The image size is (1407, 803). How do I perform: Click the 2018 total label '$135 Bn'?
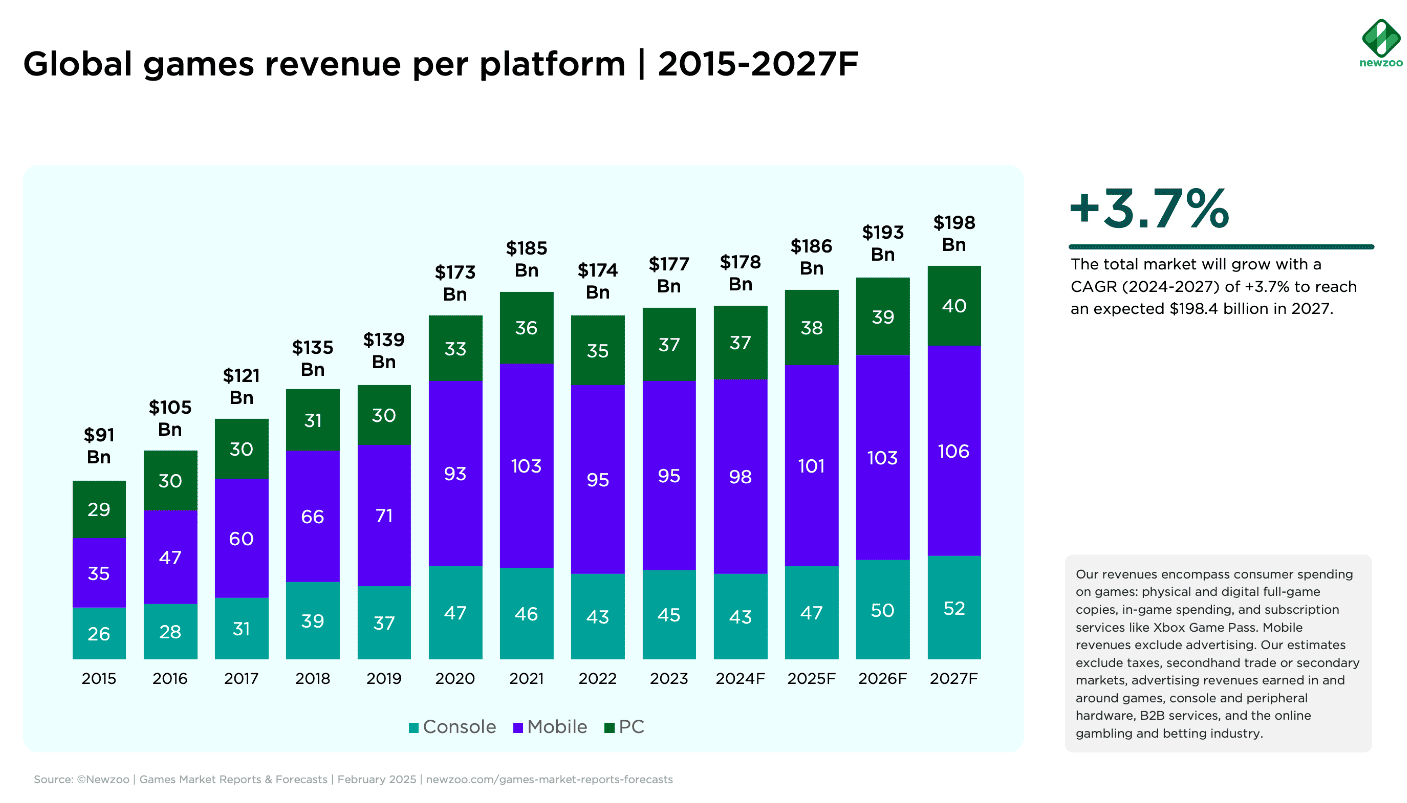point(313,358)
